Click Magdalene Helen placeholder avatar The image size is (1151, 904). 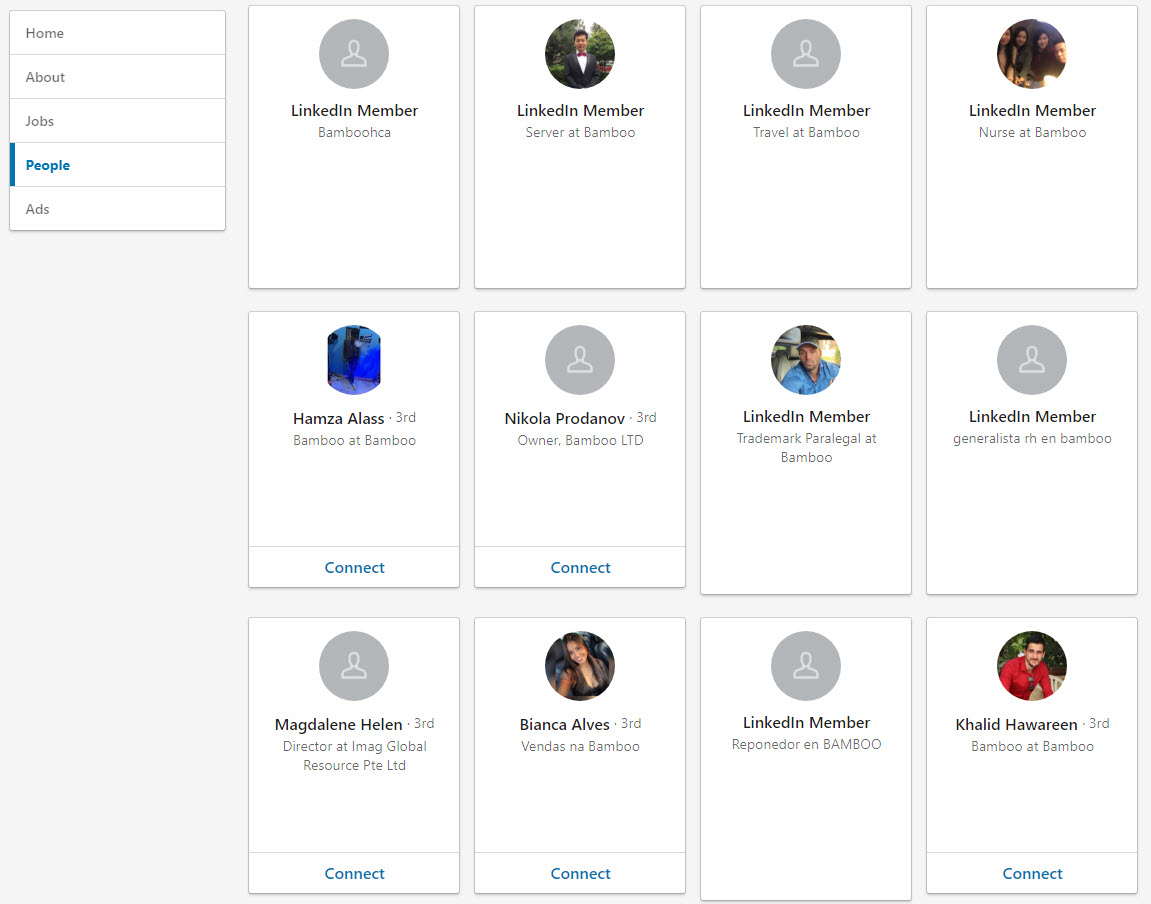(x=354, y=666)
